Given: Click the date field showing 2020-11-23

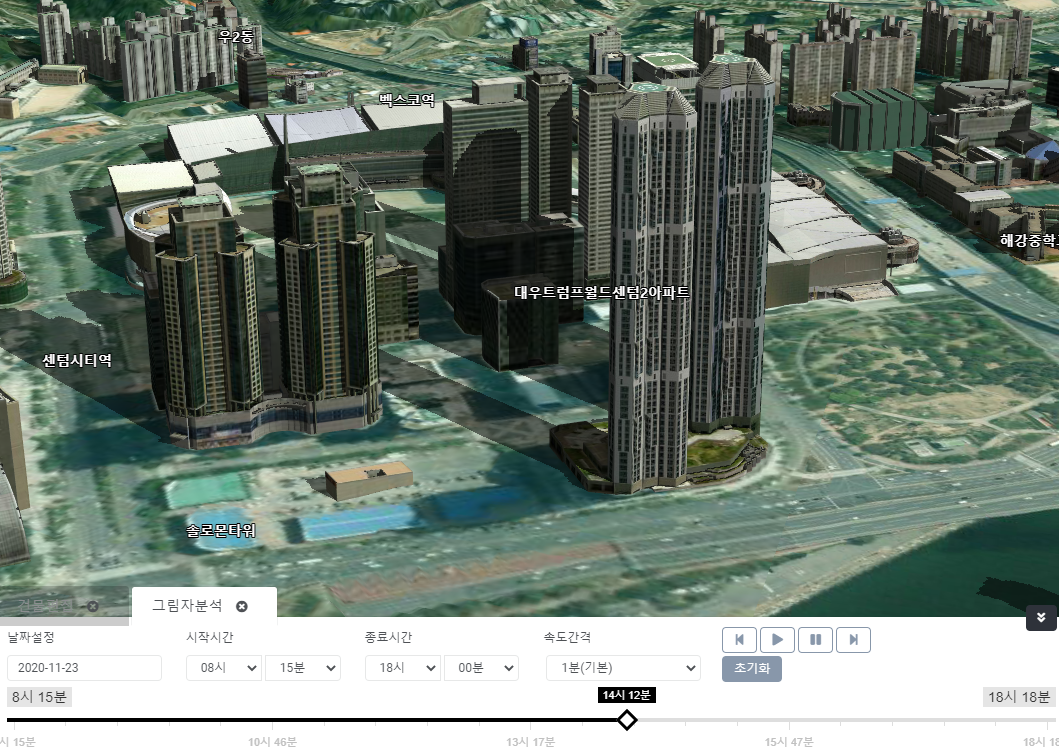Looking at the screenshot, I should point(84,668).
